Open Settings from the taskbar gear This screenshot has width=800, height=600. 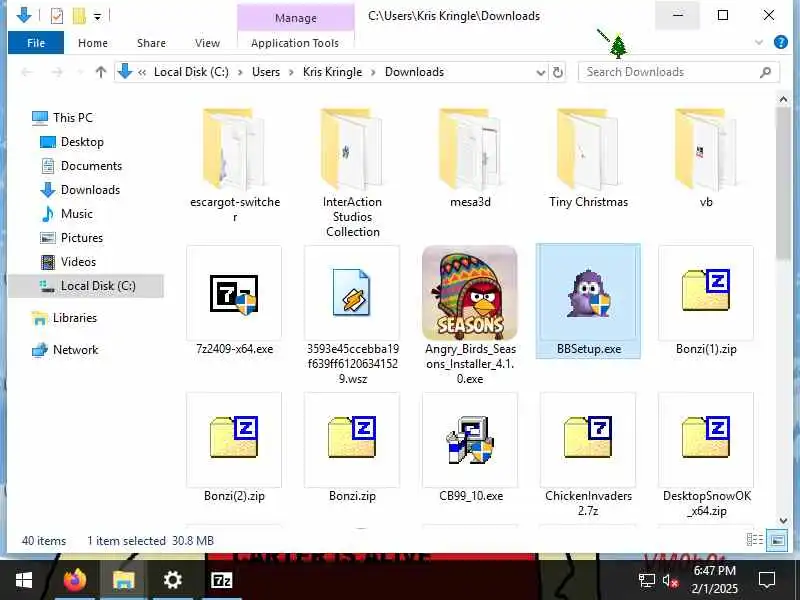[172, 580]
